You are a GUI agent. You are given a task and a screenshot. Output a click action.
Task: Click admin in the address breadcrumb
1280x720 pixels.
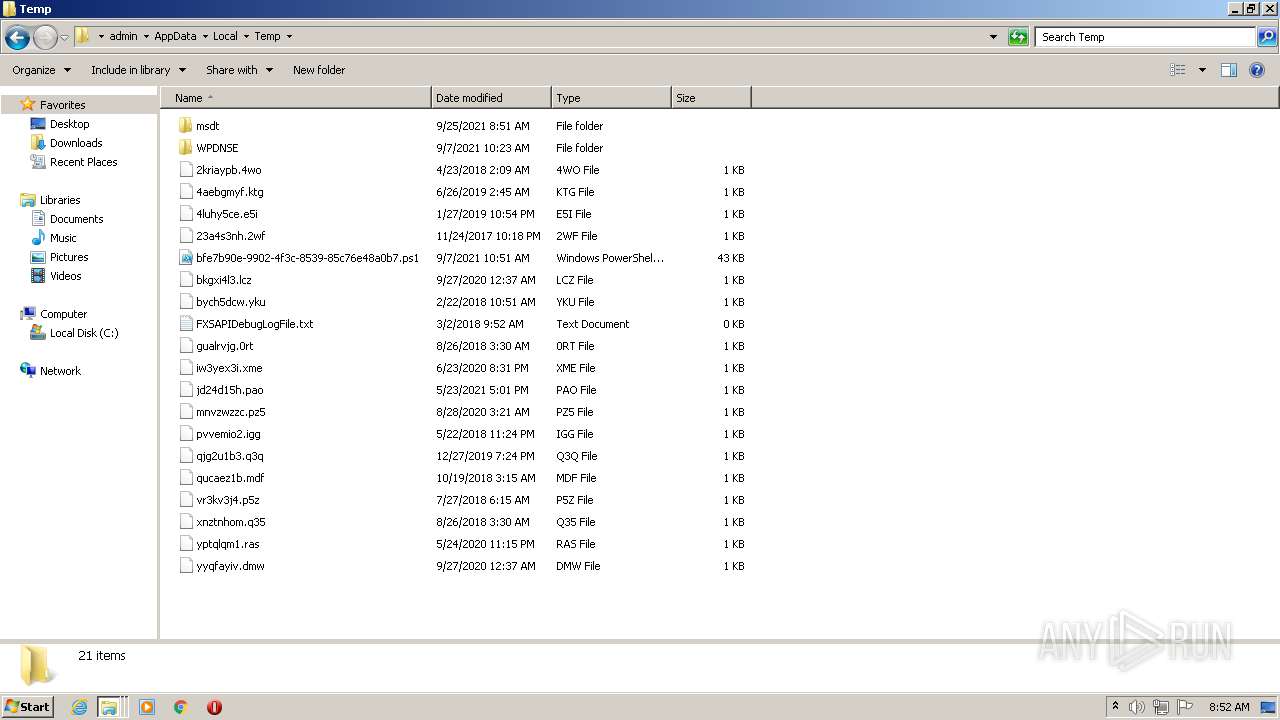123,36
